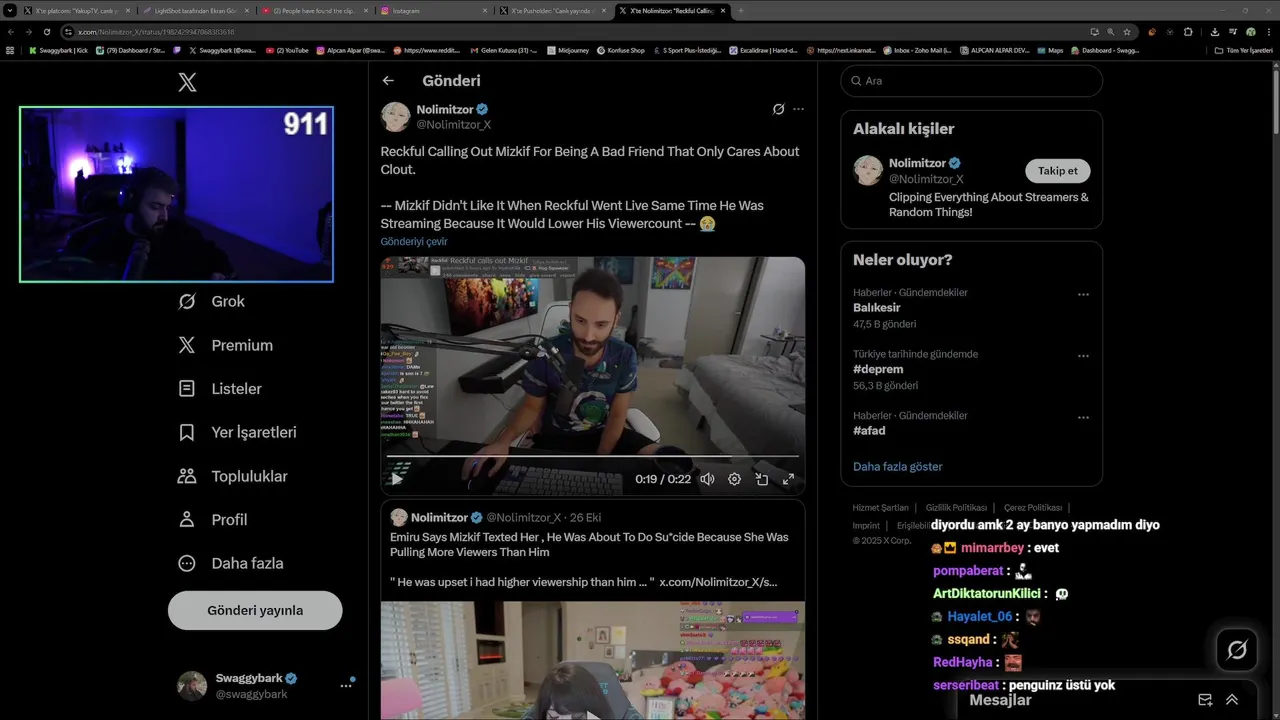Go to Topluluklar communities
The width and height of the screenshot is (1280, 720).
click(x=232, y=476)
